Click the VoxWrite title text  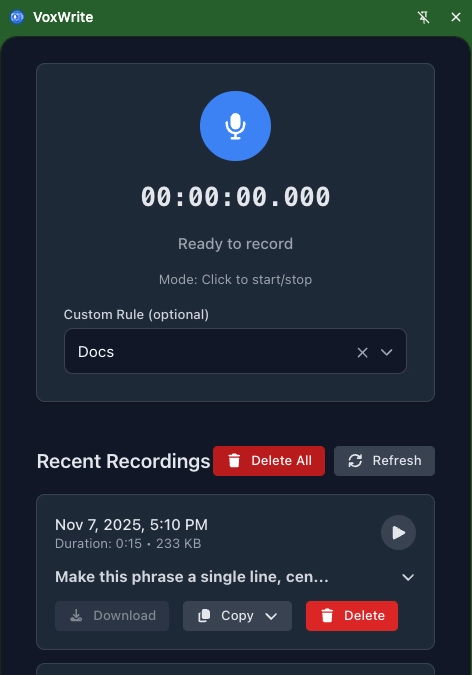tap(63, 17)
